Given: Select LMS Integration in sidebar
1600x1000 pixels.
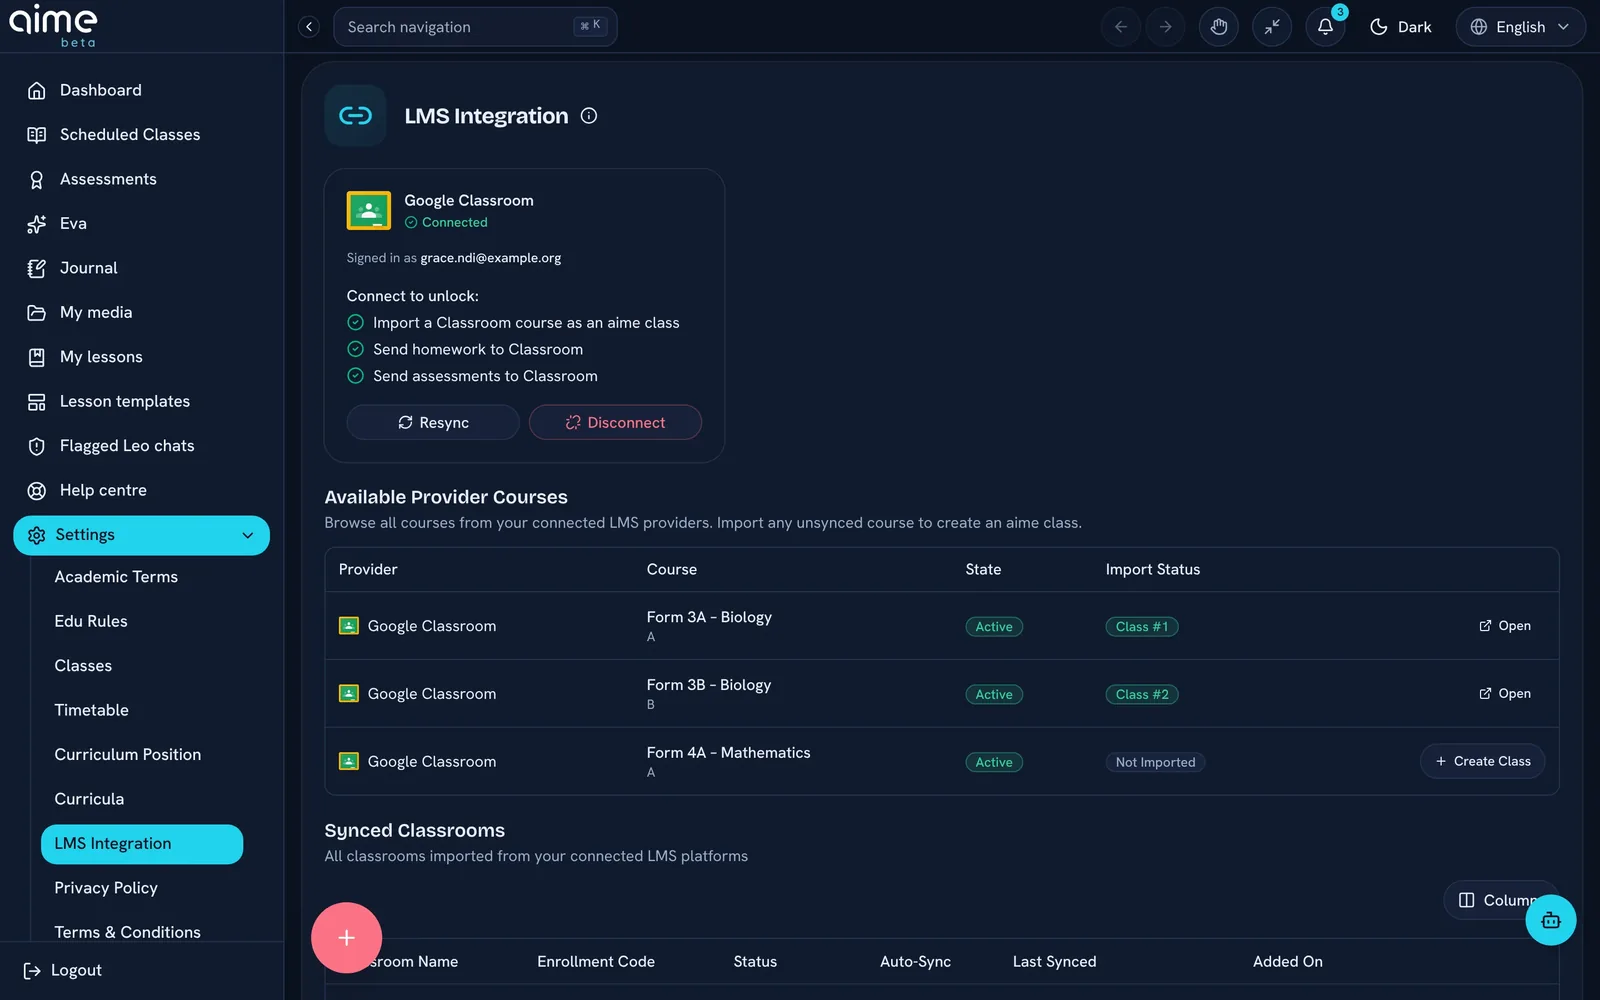Looking at the screenshot, I should pyautogui.click(x=142, y=844).
